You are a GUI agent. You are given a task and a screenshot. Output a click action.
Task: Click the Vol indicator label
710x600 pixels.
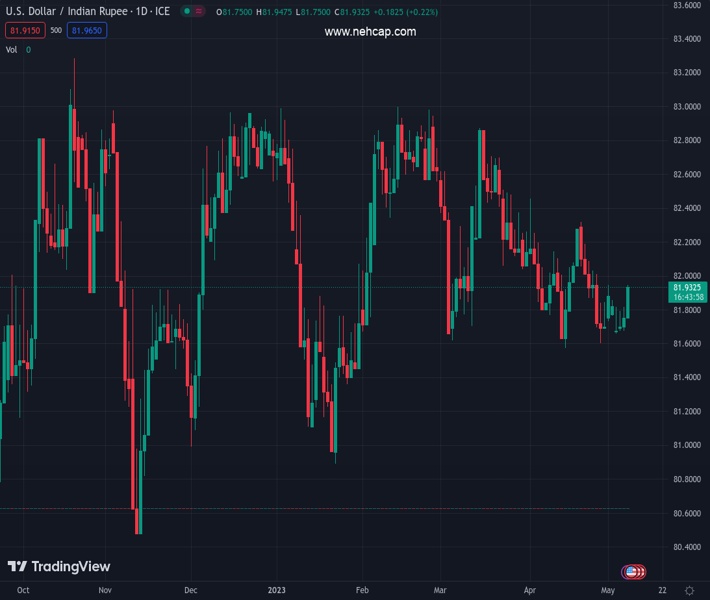(x=12, y=49)
